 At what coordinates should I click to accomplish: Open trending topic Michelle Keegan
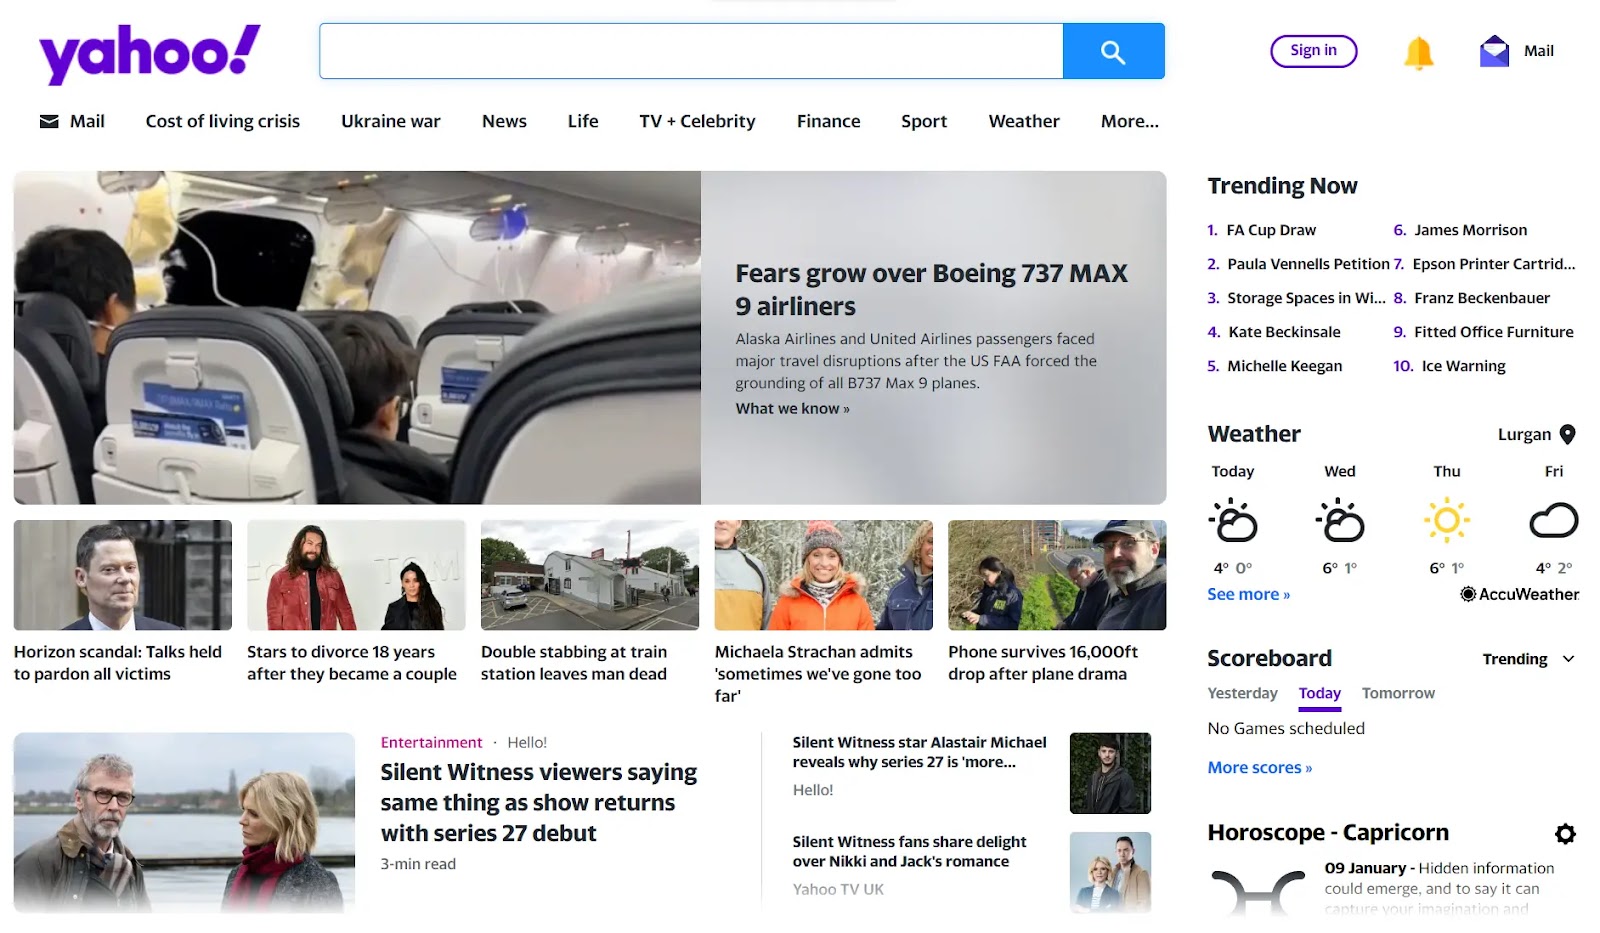1284,366
